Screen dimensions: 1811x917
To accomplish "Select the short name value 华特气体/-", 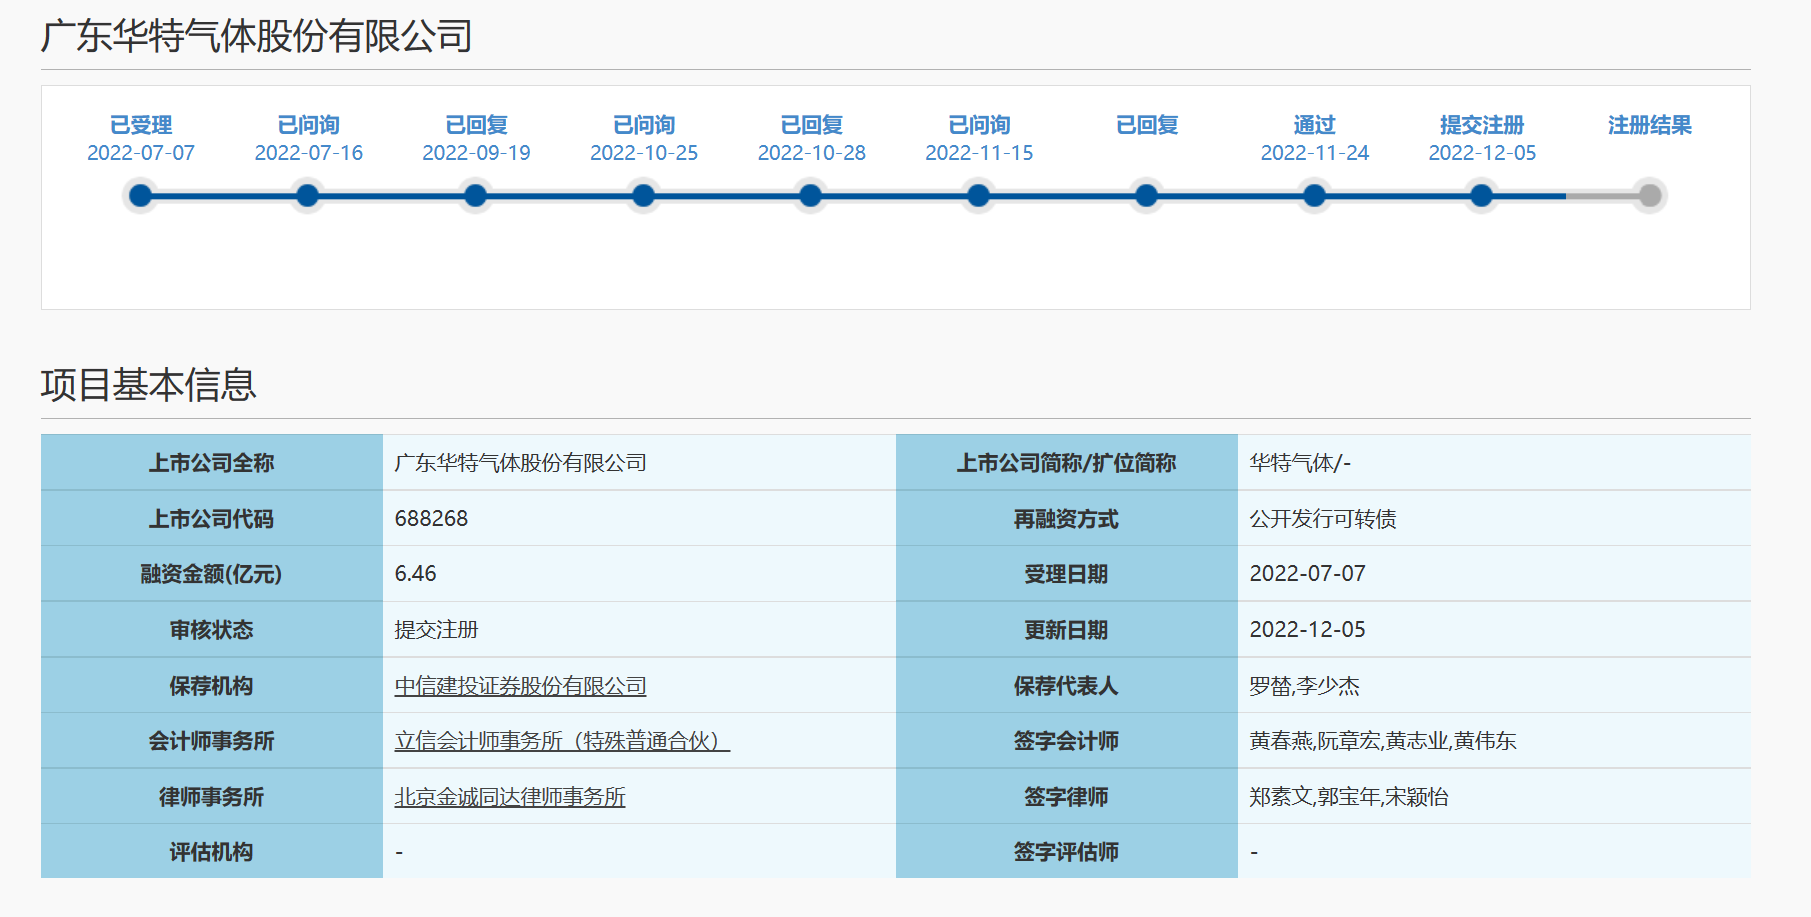I will coord(1300,463).
